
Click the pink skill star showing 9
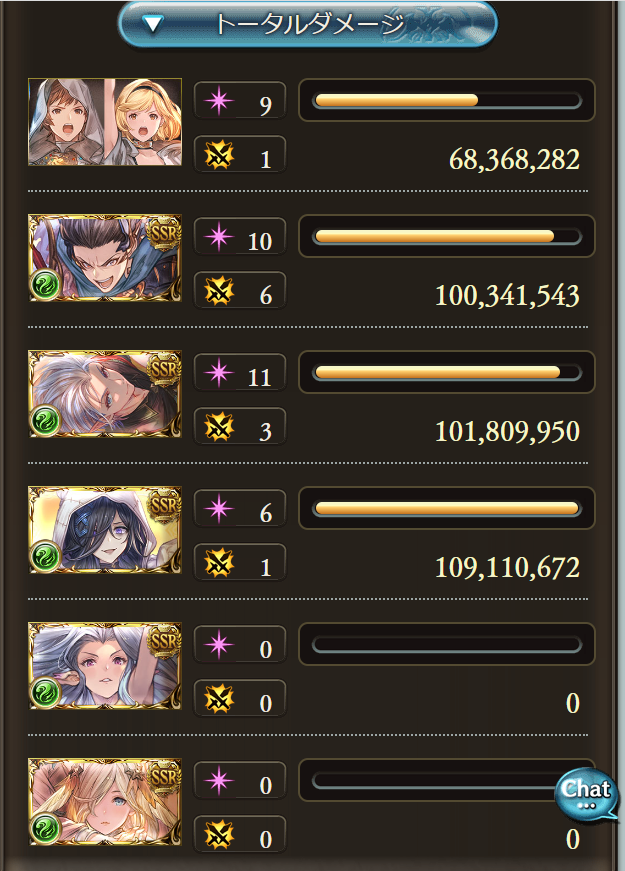(x=219, y=101)
